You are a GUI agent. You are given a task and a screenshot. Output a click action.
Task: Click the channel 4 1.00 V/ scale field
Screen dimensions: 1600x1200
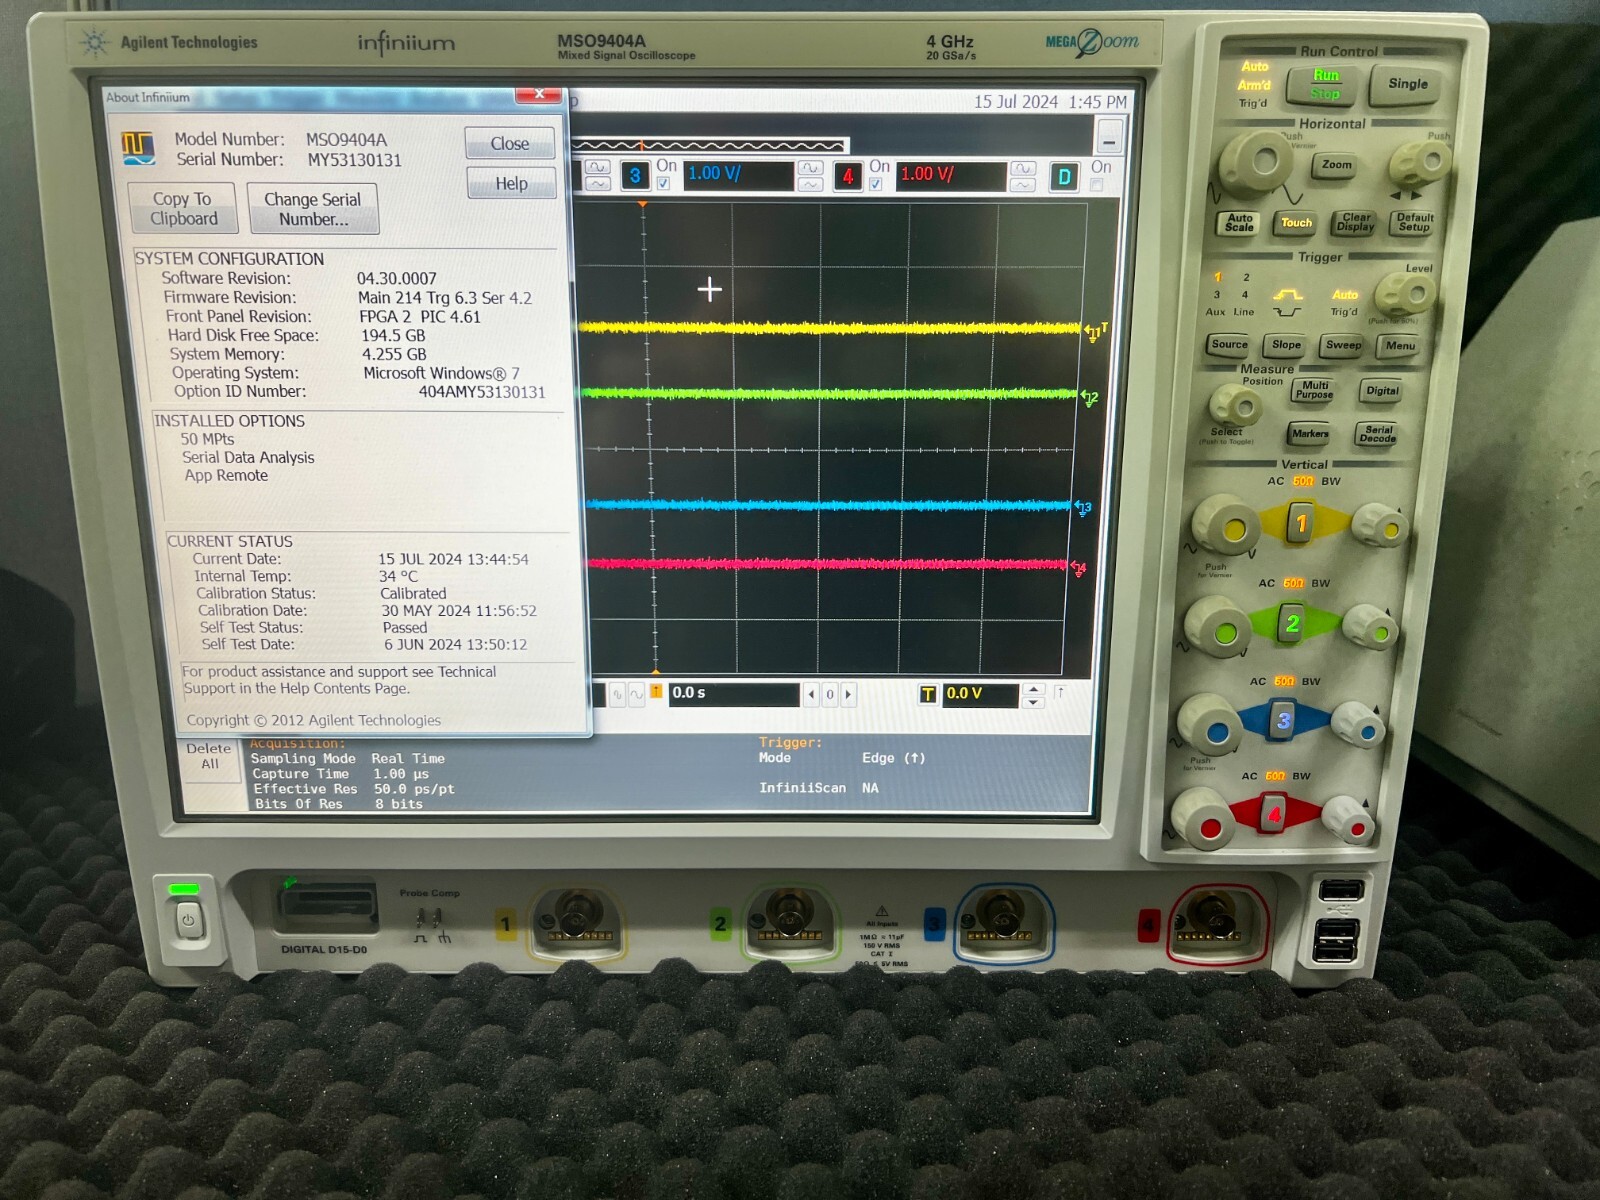(951, 176)
